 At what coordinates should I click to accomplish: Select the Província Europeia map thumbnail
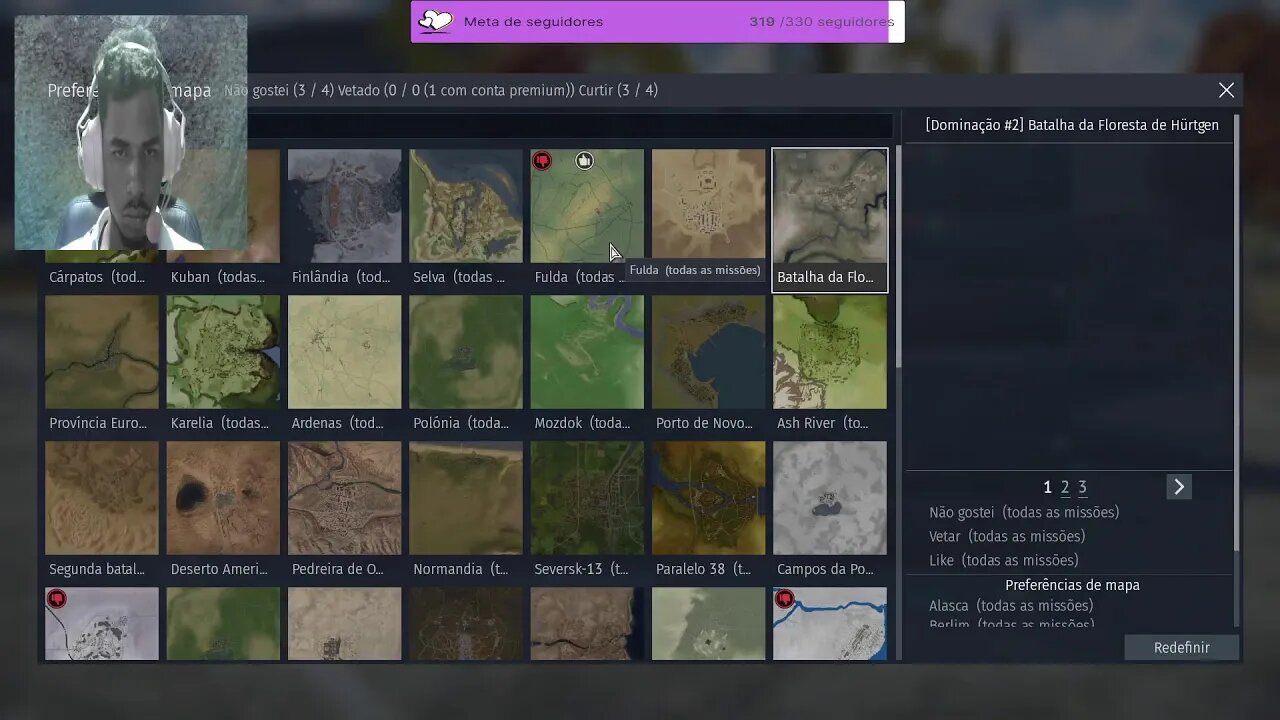click(x=102, y=352)
